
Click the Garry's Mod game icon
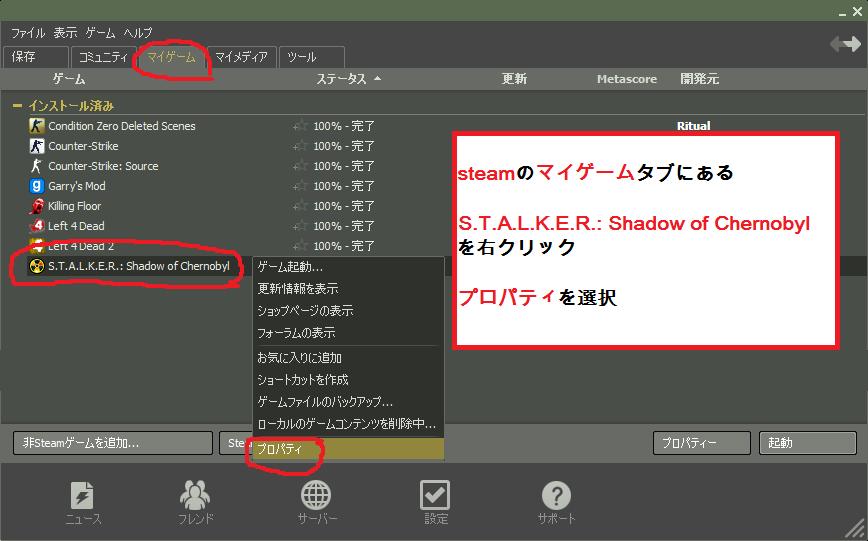(x=37, y=186)
